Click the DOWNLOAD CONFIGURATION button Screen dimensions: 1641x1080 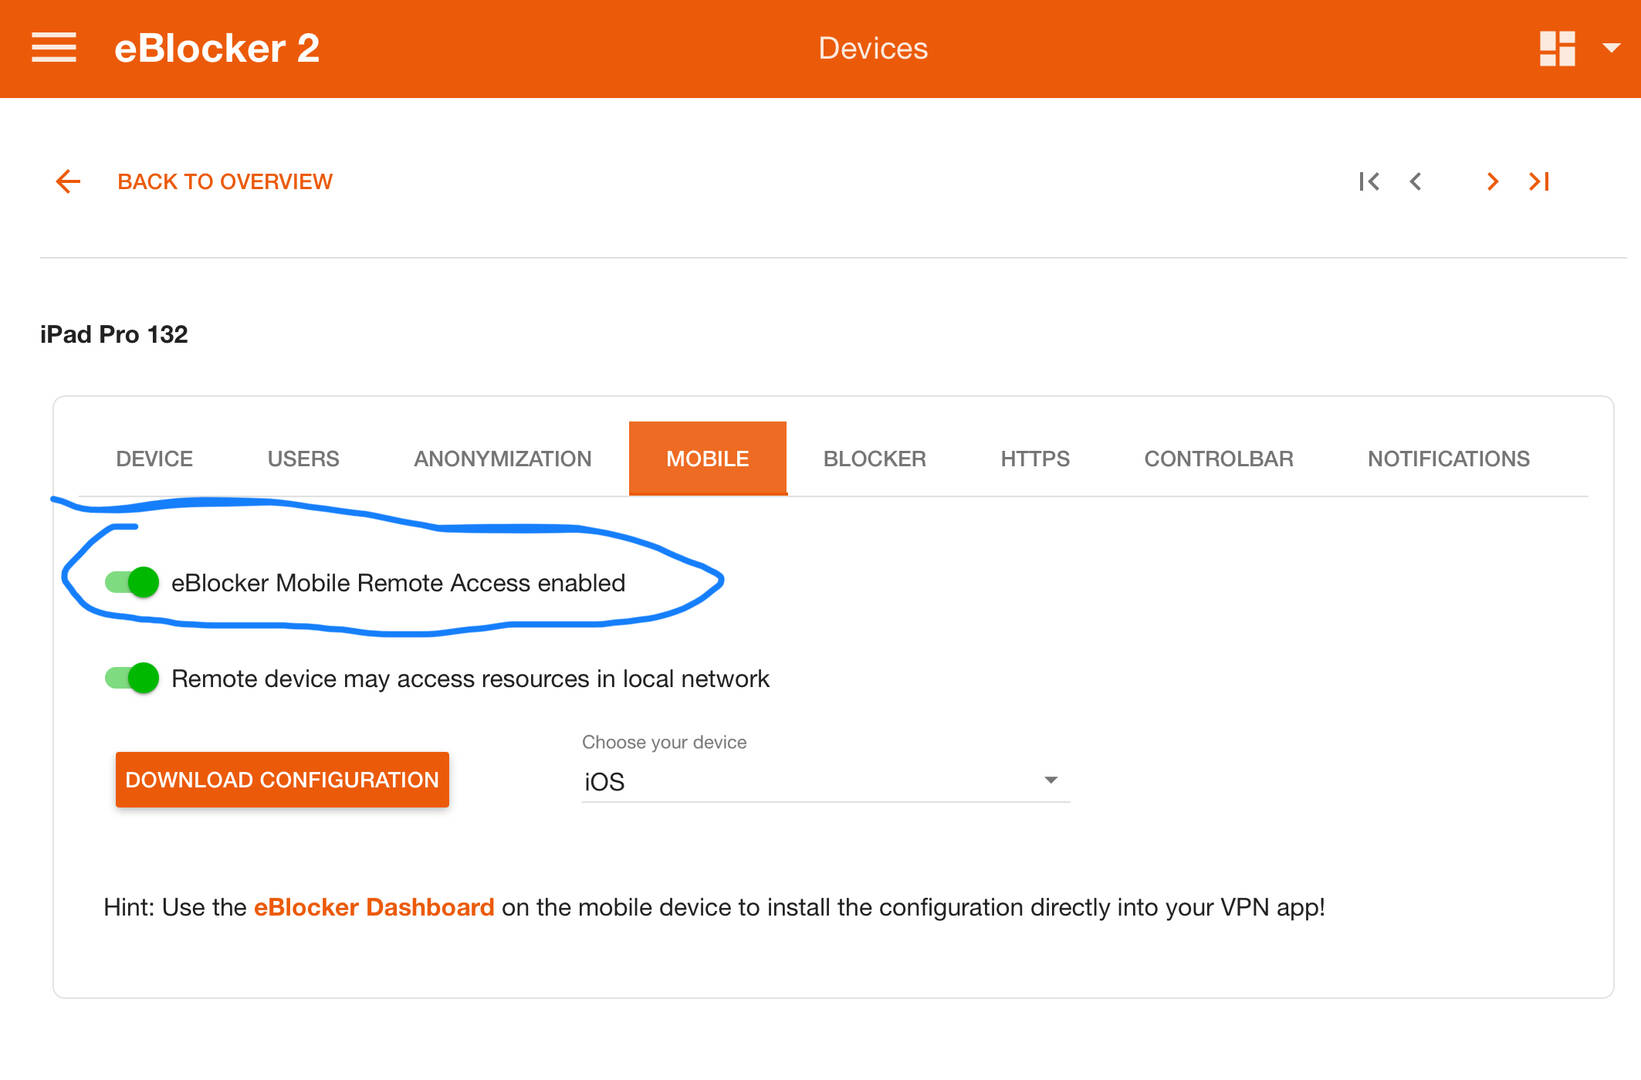(282, 780)
